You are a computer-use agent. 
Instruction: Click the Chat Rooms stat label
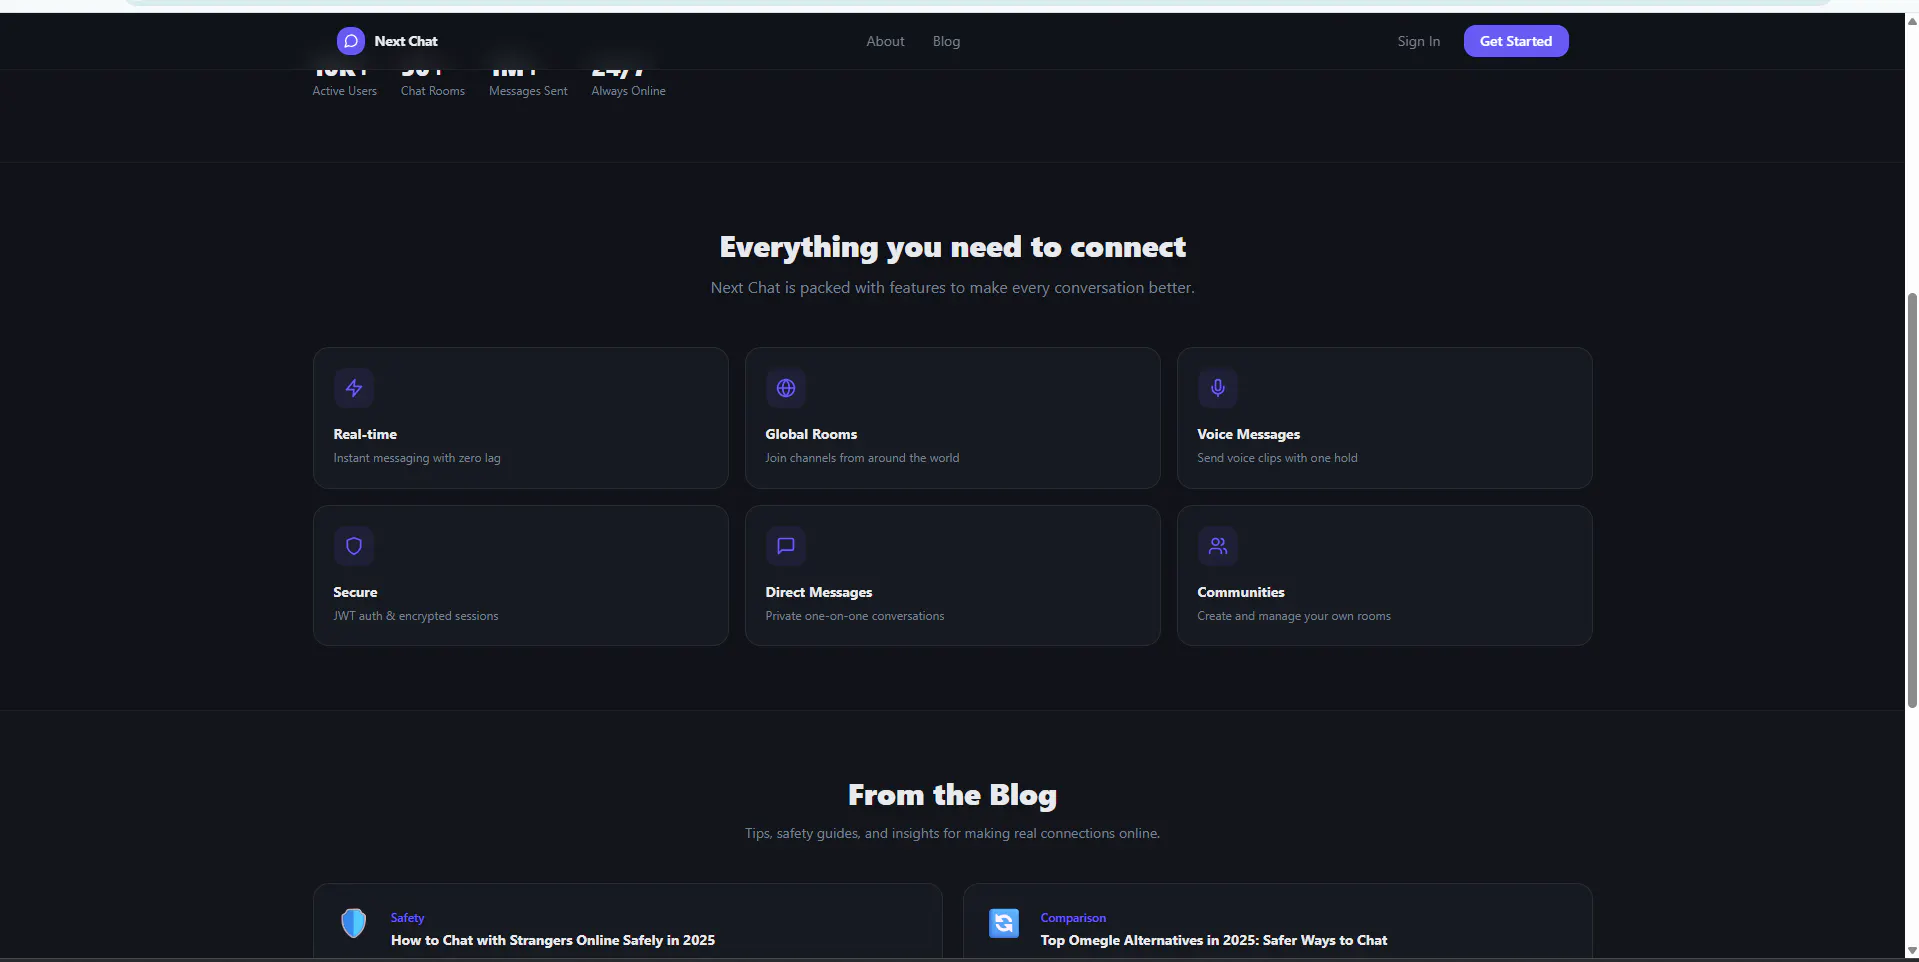pyautogui.click(x=433, y=91)
